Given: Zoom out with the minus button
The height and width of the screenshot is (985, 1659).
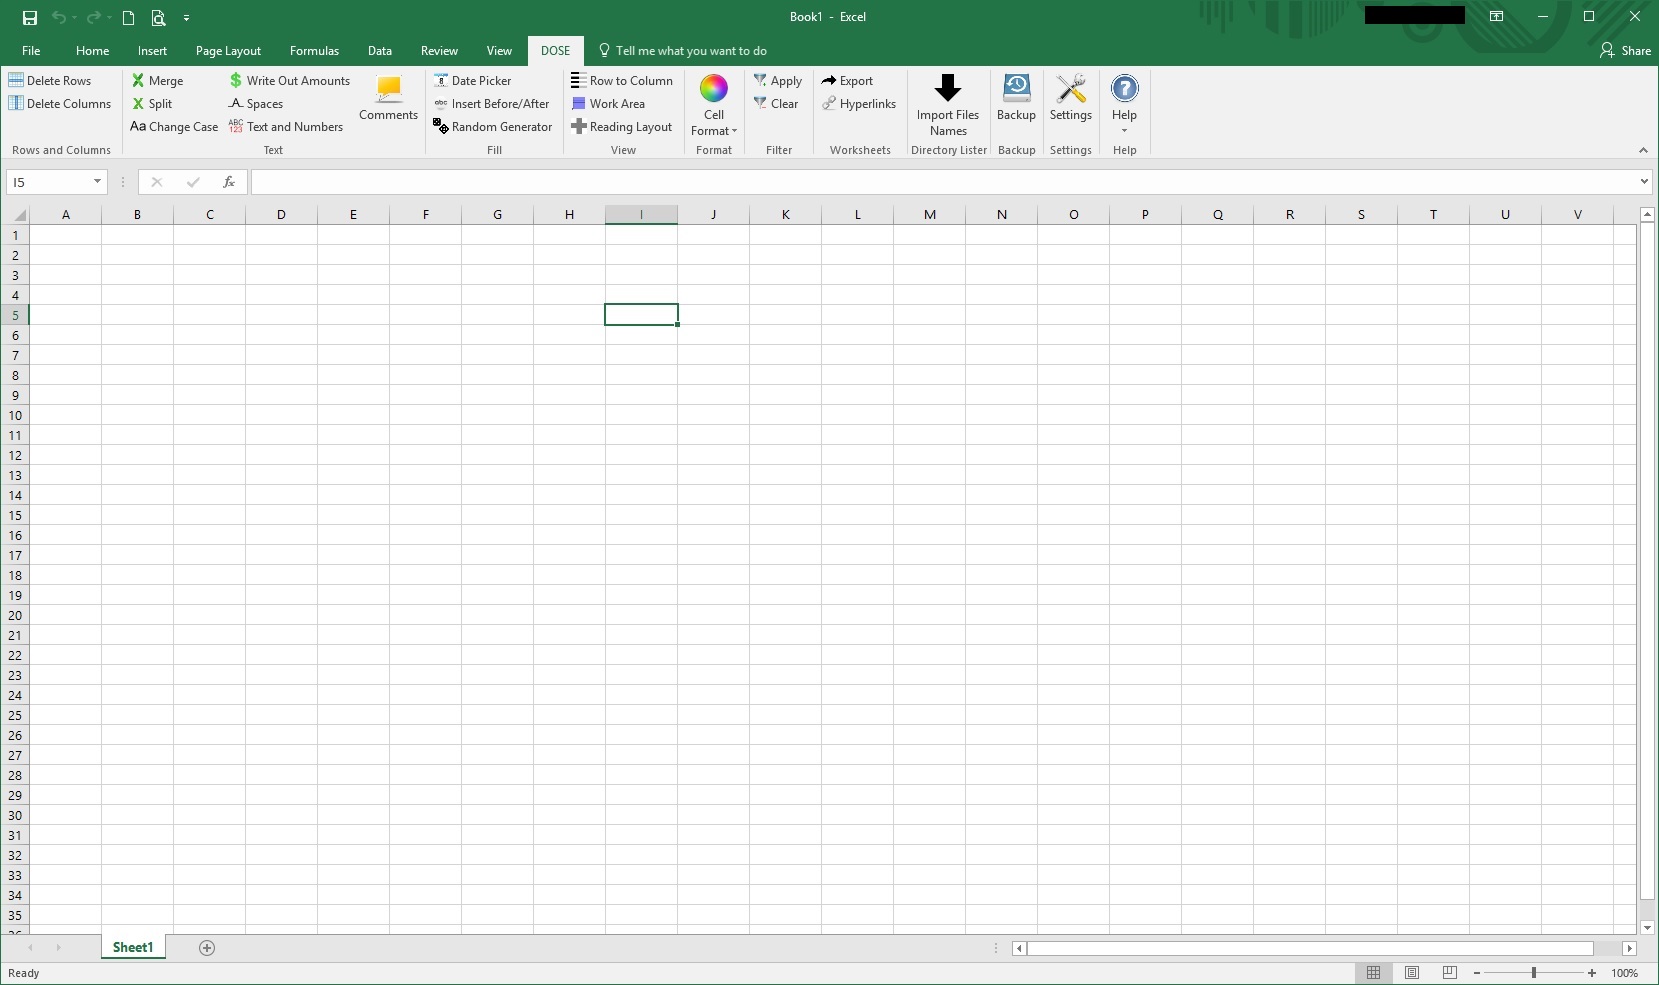Looking at the screenshot, I should point(1477,972).
